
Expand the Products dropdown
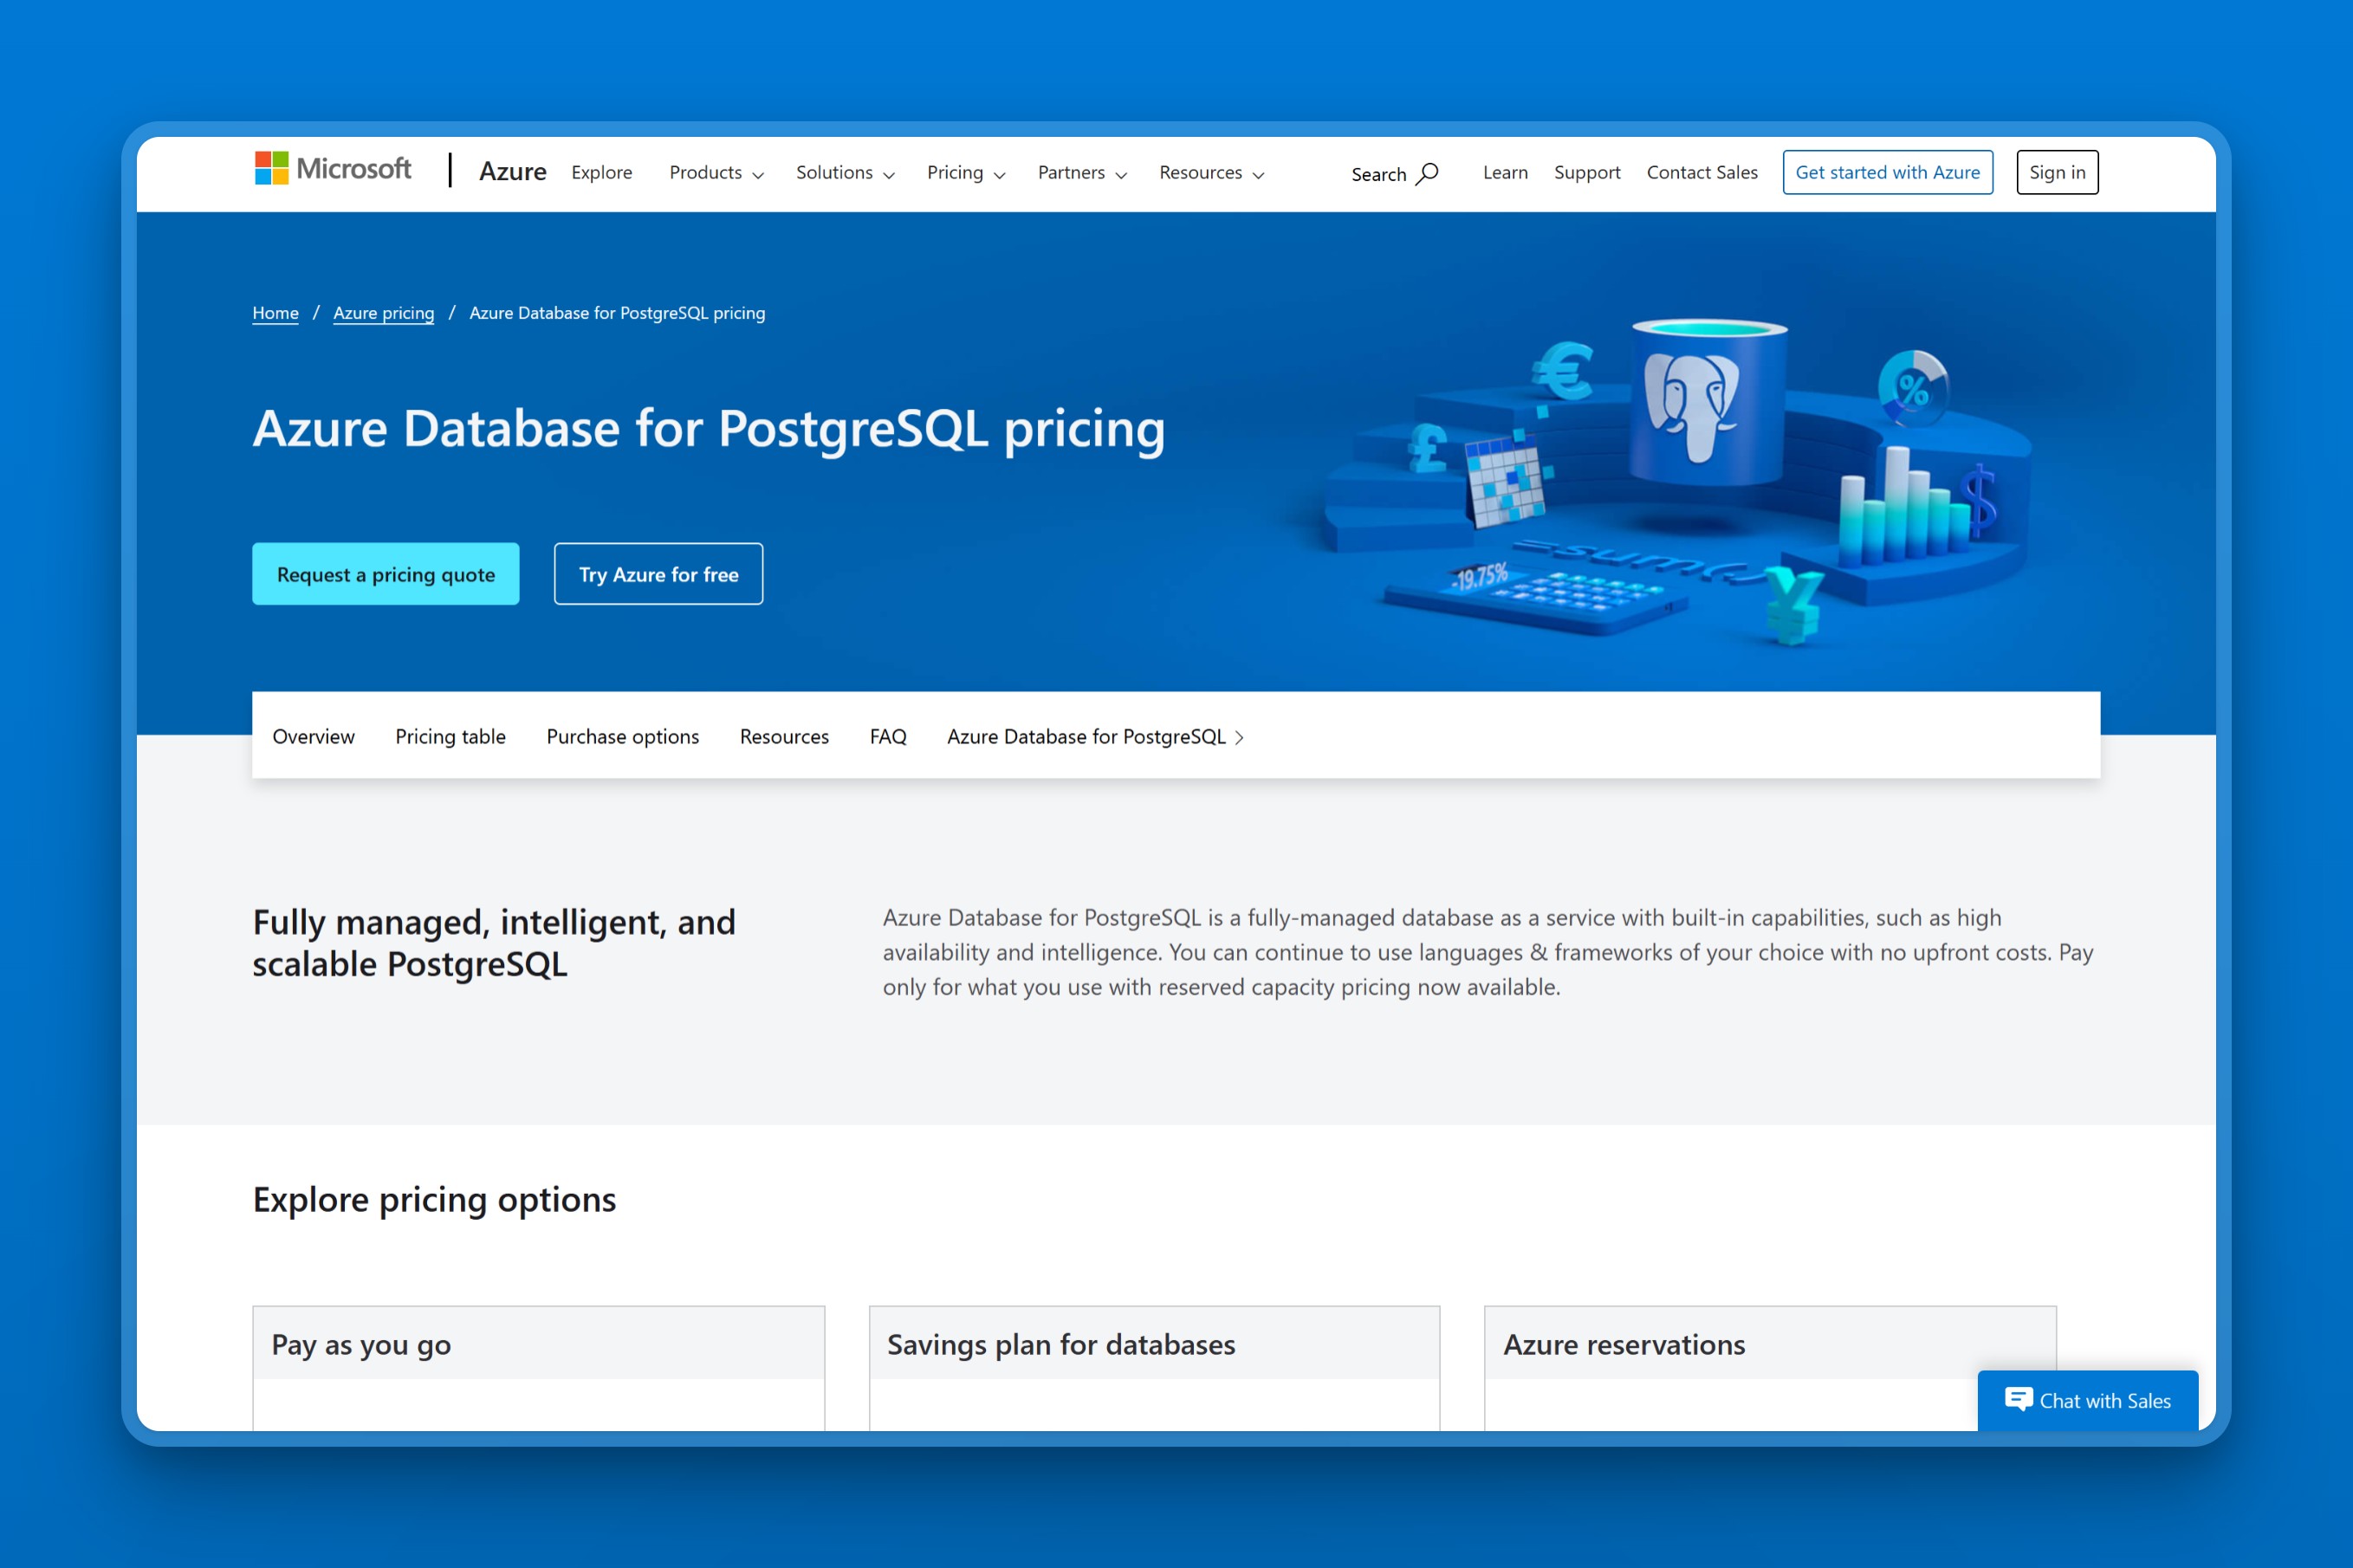(716, 173)
